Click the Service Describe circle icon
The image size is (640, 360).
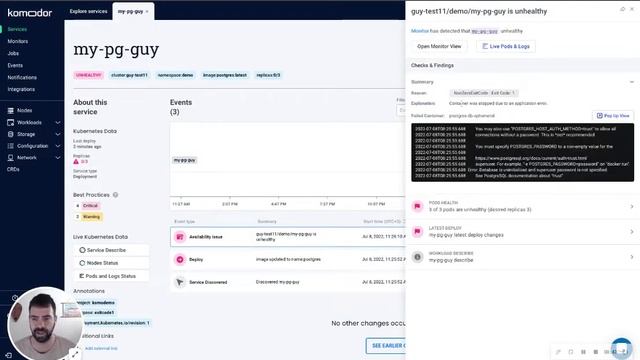[x=82, y=250]
